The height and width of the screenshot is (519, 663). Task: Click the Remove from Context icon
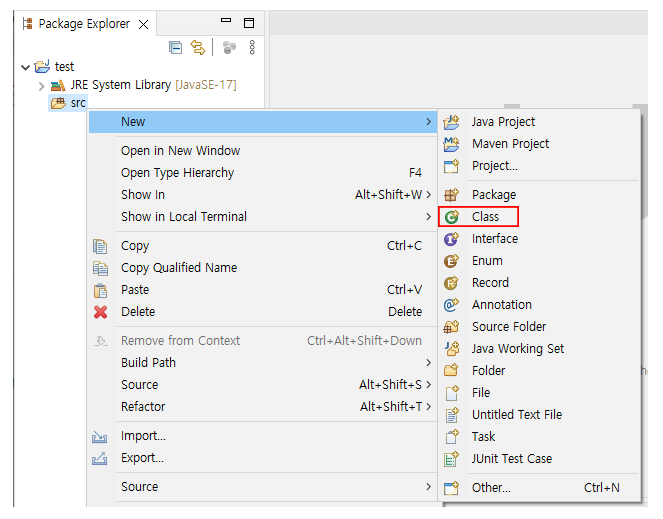101,341
